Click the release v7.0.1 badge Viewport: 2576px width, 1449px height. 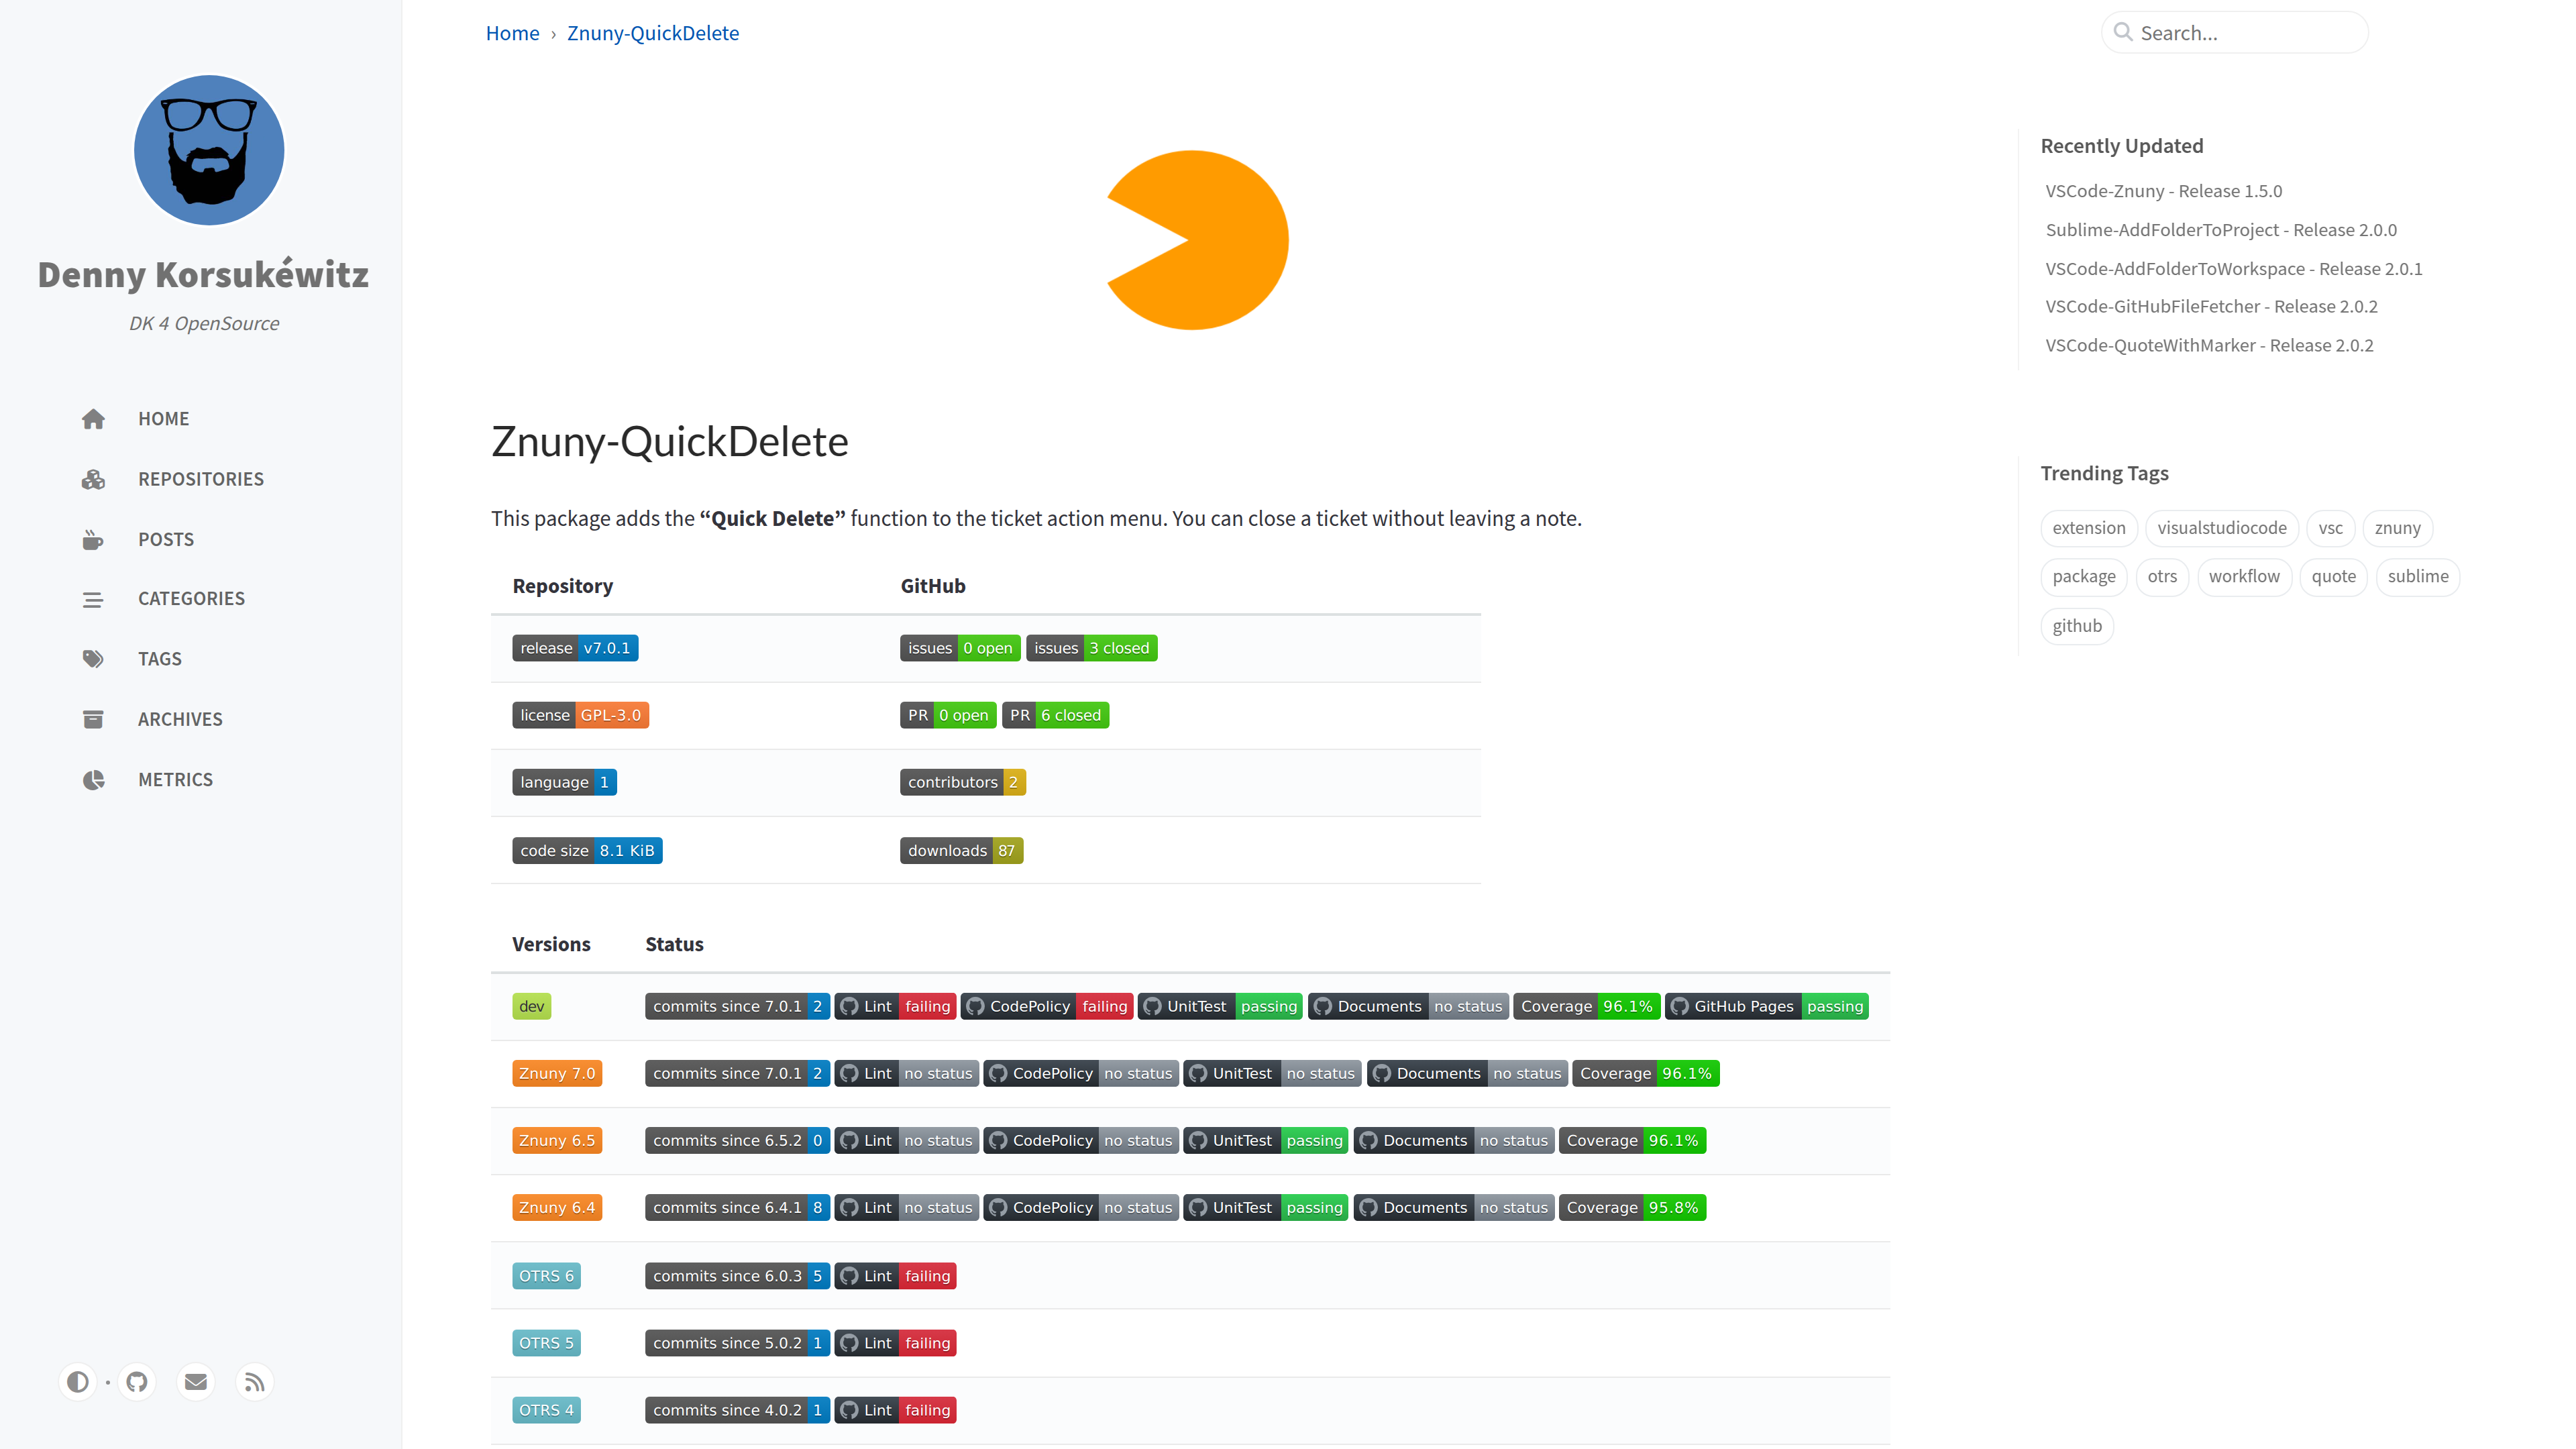tap(575, 648)
